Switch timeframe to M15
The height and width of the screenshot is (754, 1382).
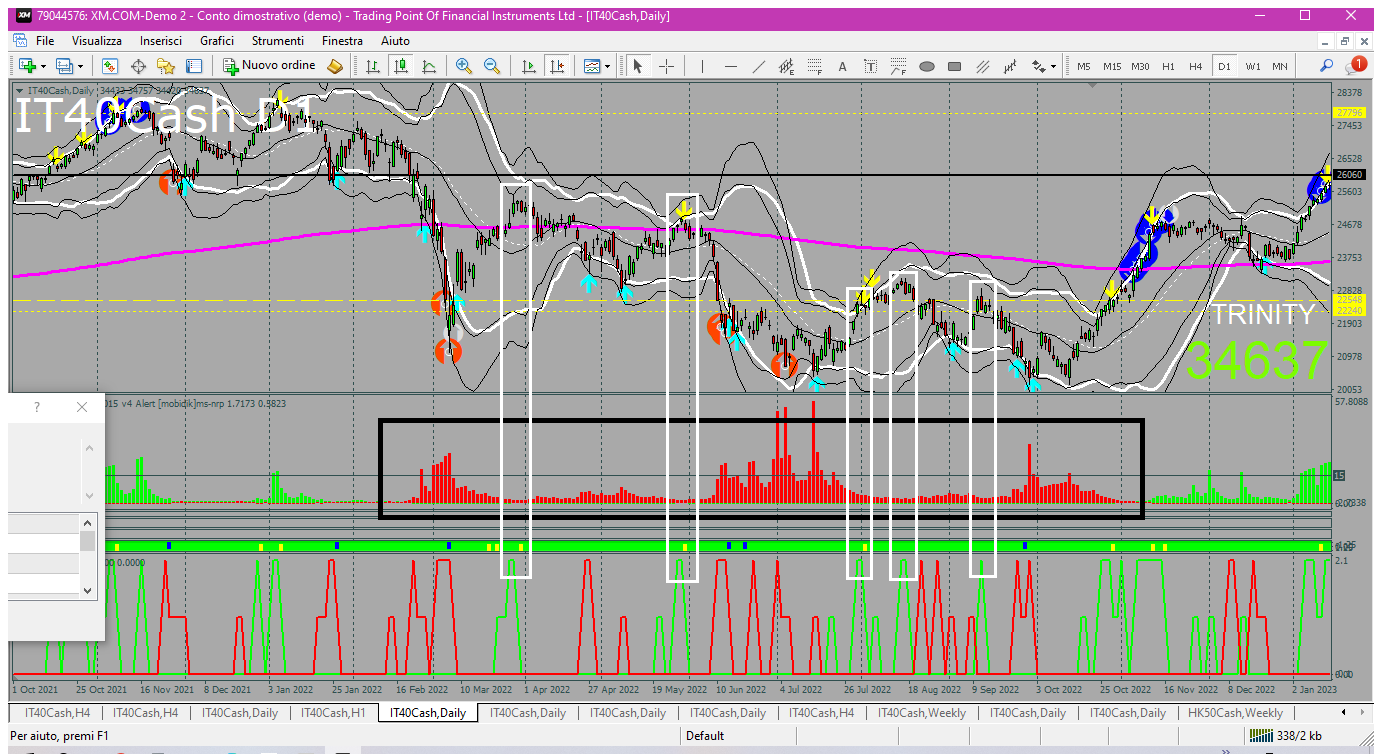[1112, 66]
